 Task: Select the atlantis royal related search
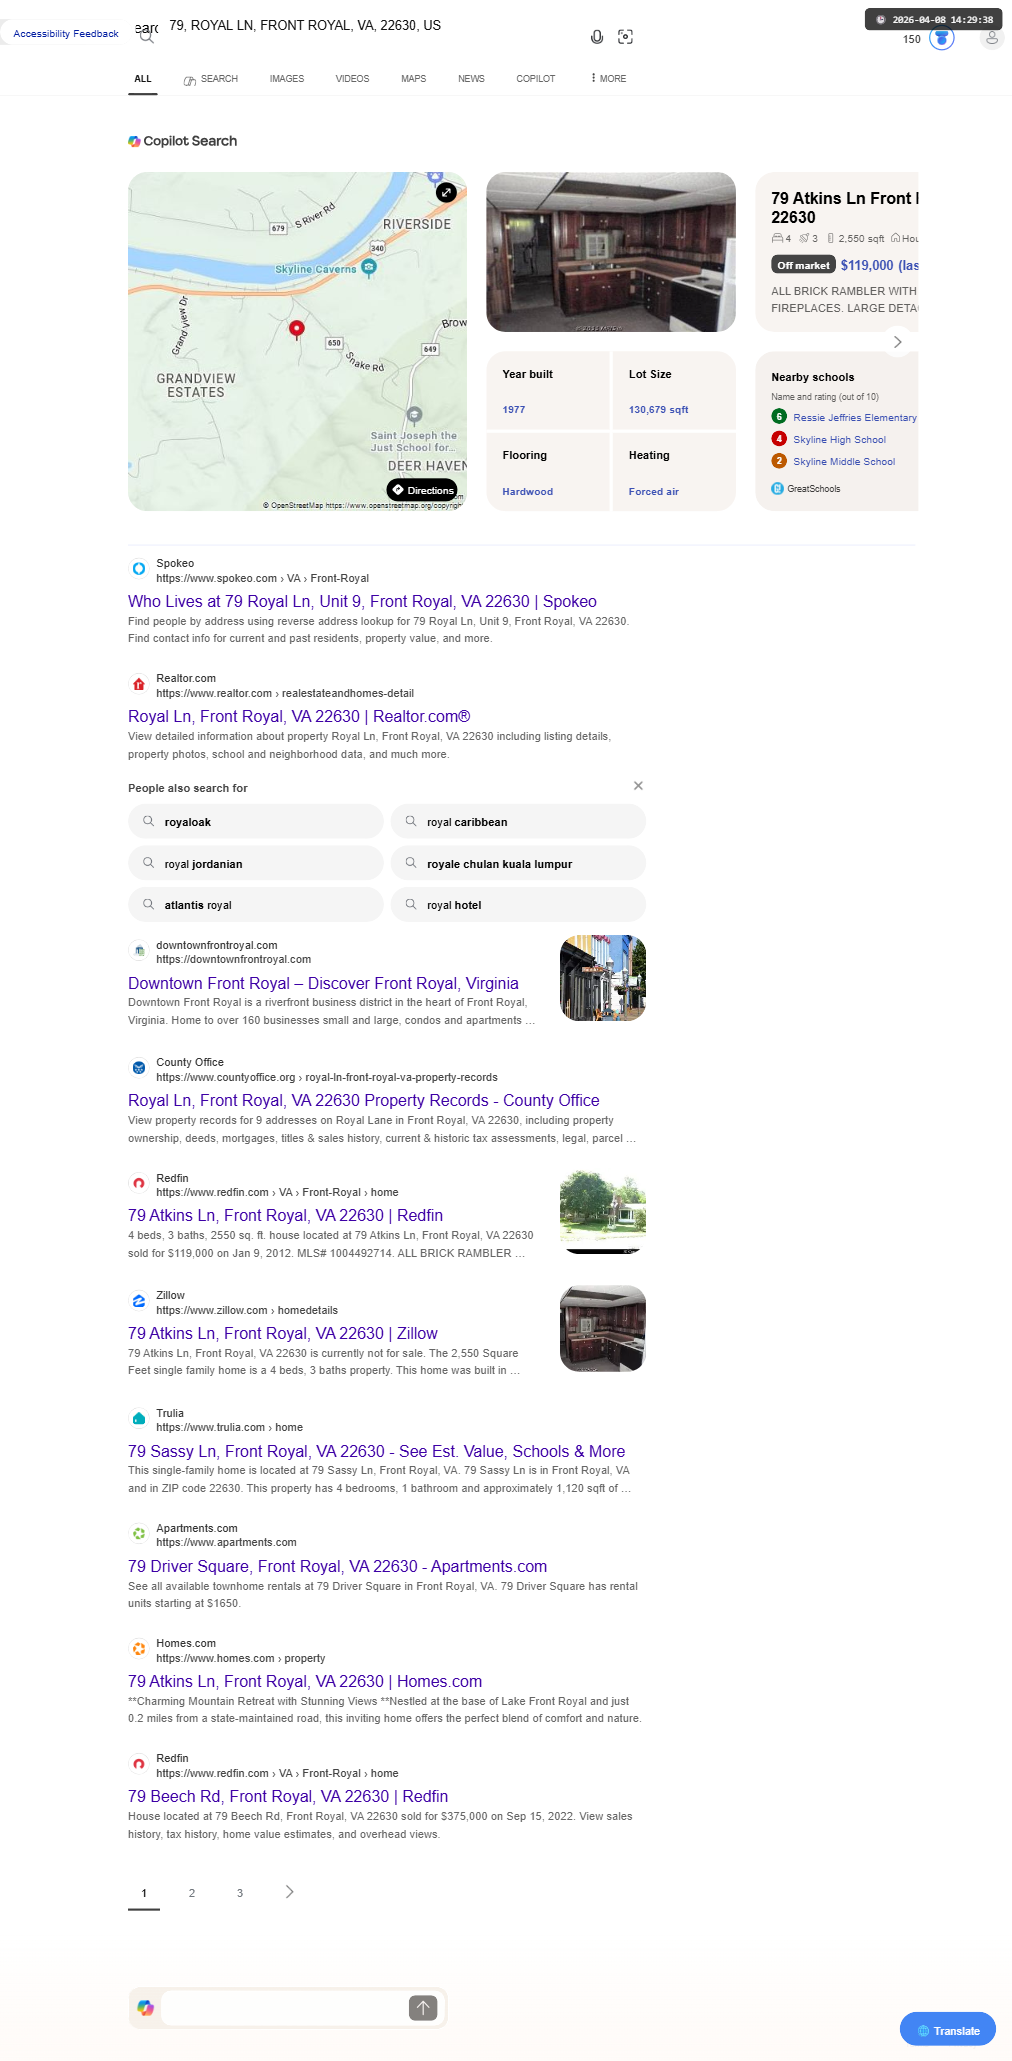tap(256, 904)
